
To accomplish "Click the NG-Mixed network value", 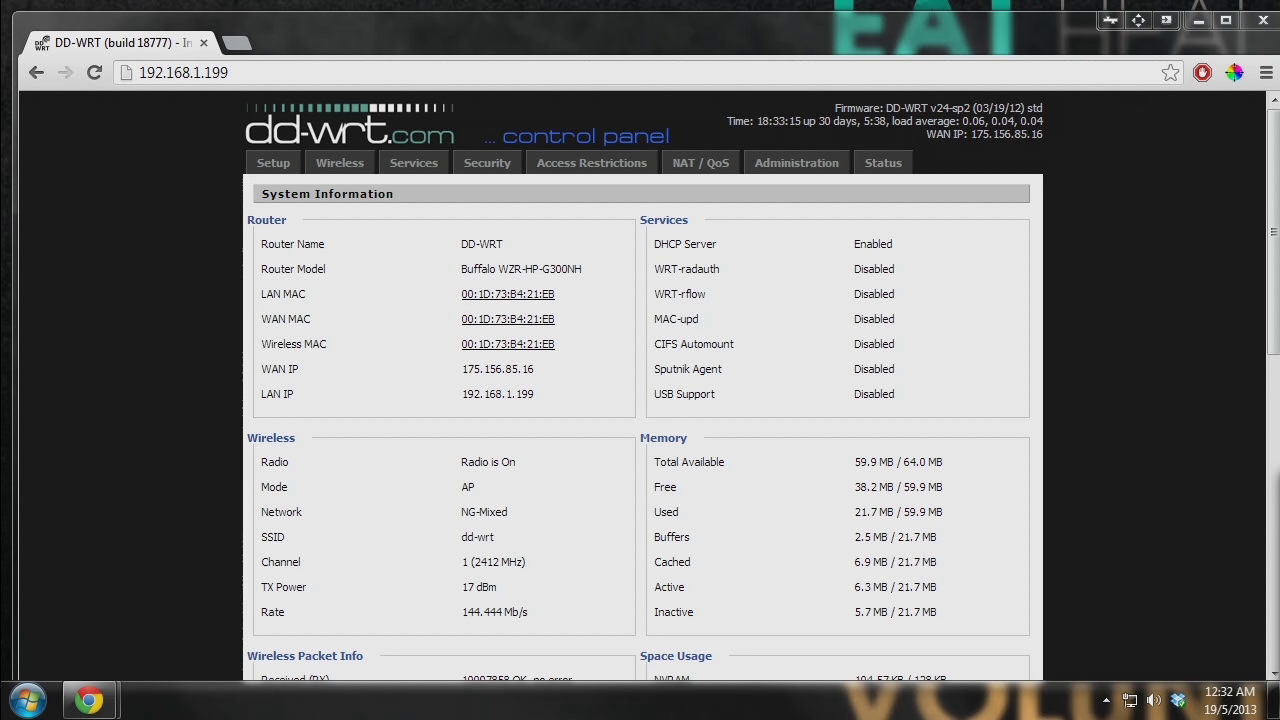I will point(484,512).
